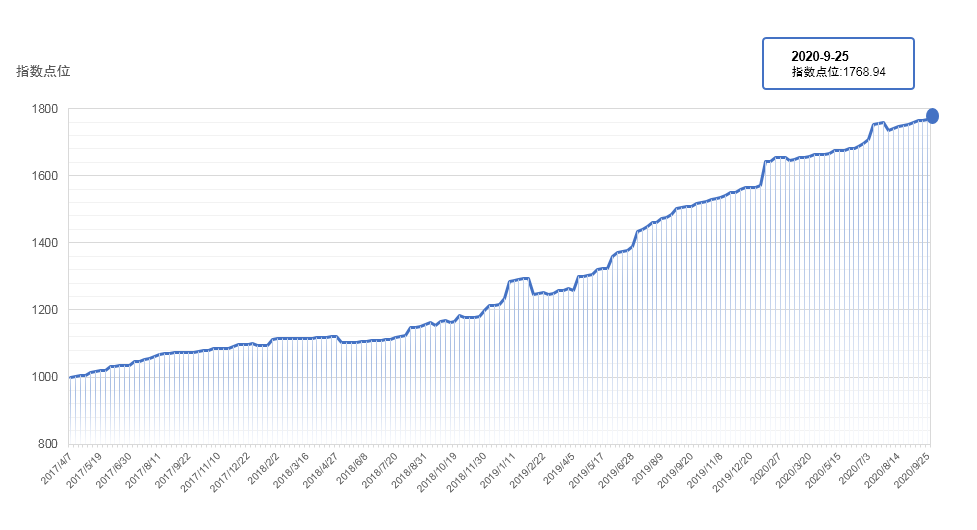Viewport: 977px width, 530px height.
Task: Select x-axis date label 2019/8/9
Action: [x=647, y=468]
